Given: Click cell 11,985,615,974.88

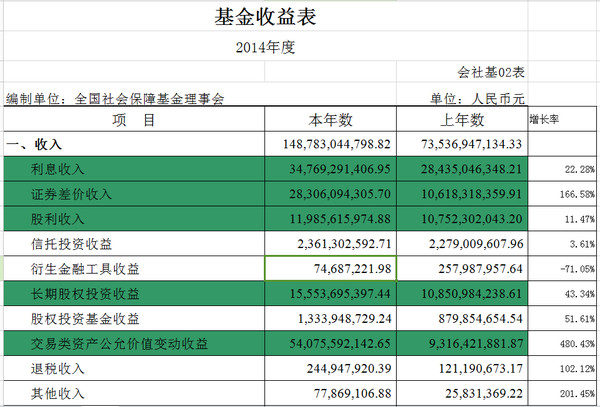Looking at the screenshot, I should tap(331, 219).
